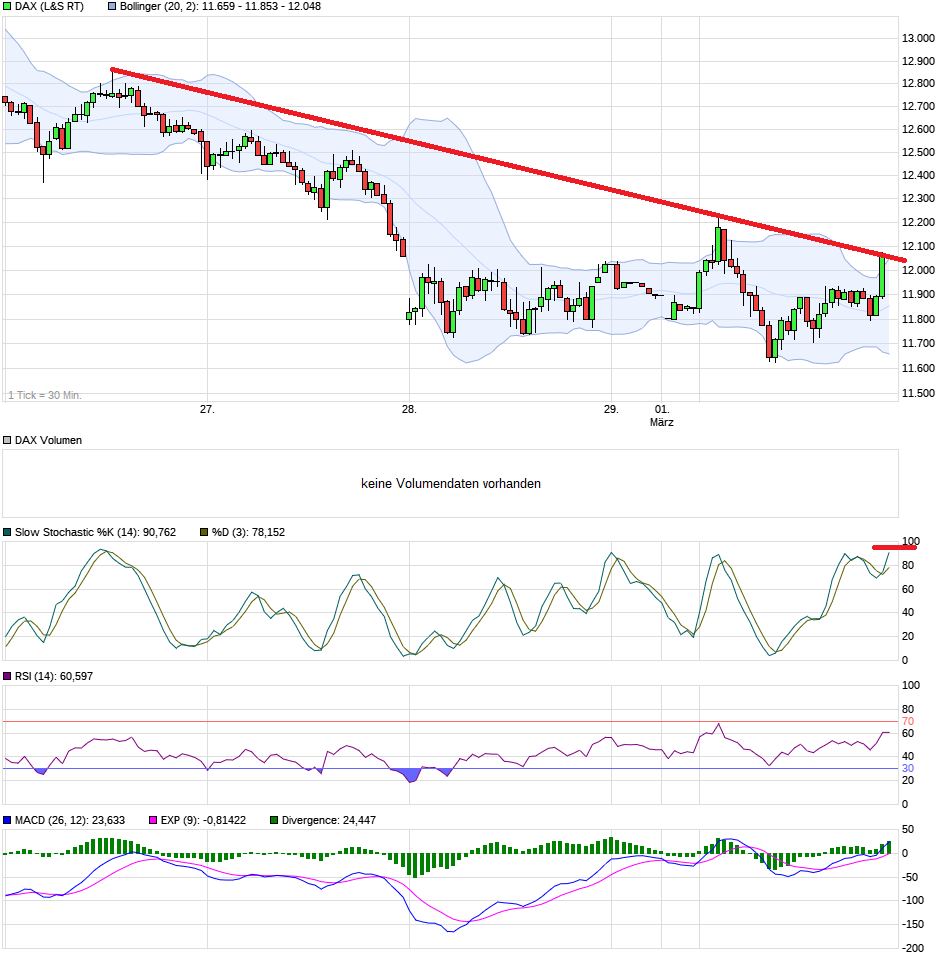Click the DAX Volumen legend icon
The width and height of the screenshot is (940, 958).
point(6,440)
